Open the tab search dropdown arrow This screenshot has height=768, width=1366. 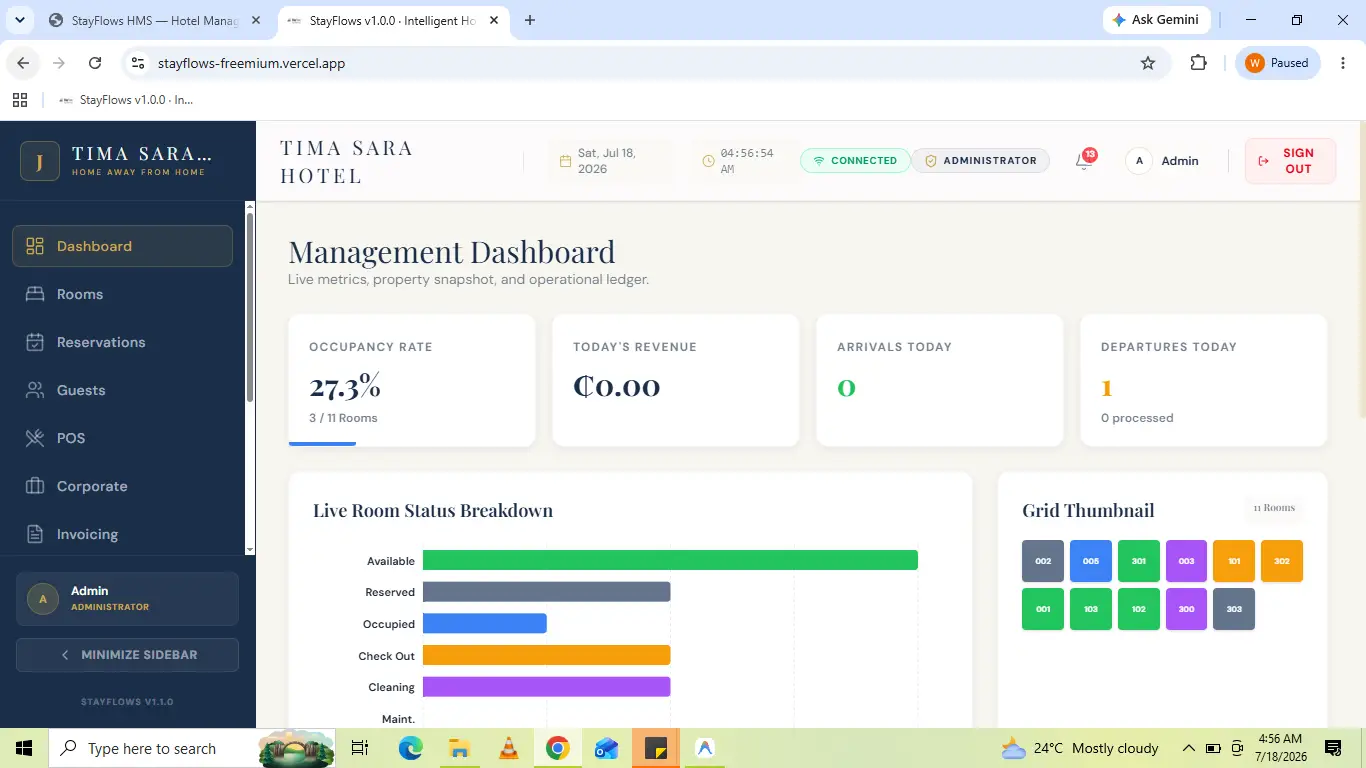[19, 20]
